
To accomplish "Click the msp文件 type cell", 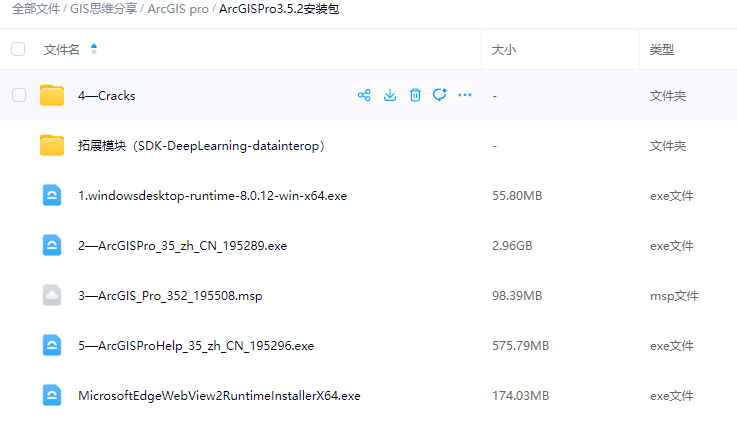I will (674, 296).
